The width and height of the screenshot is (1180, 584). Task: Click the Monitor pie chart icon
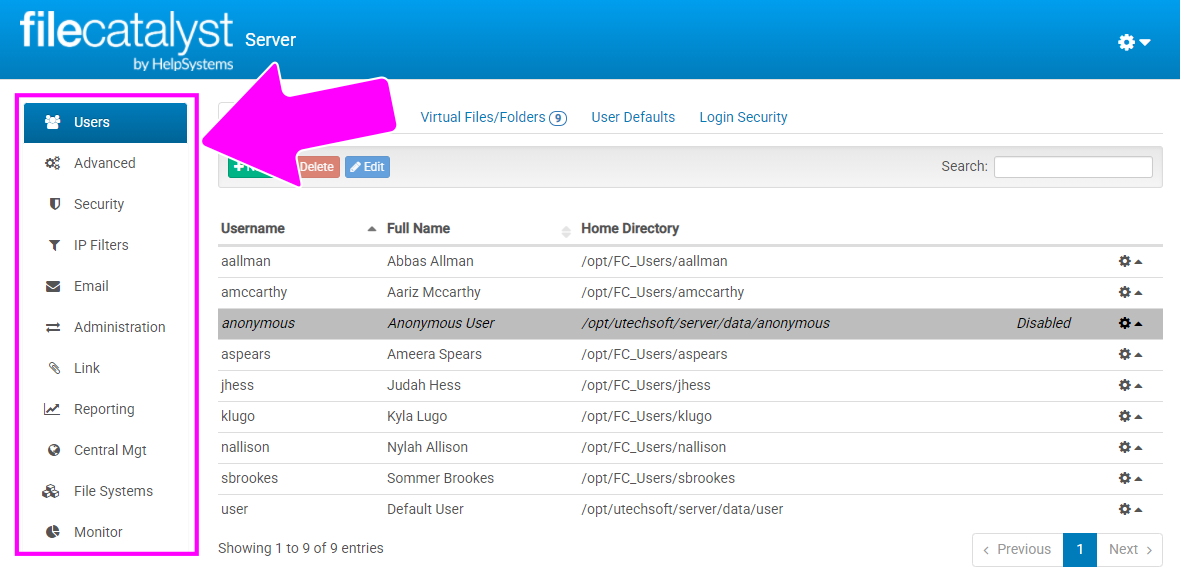[x=53, y=532]
